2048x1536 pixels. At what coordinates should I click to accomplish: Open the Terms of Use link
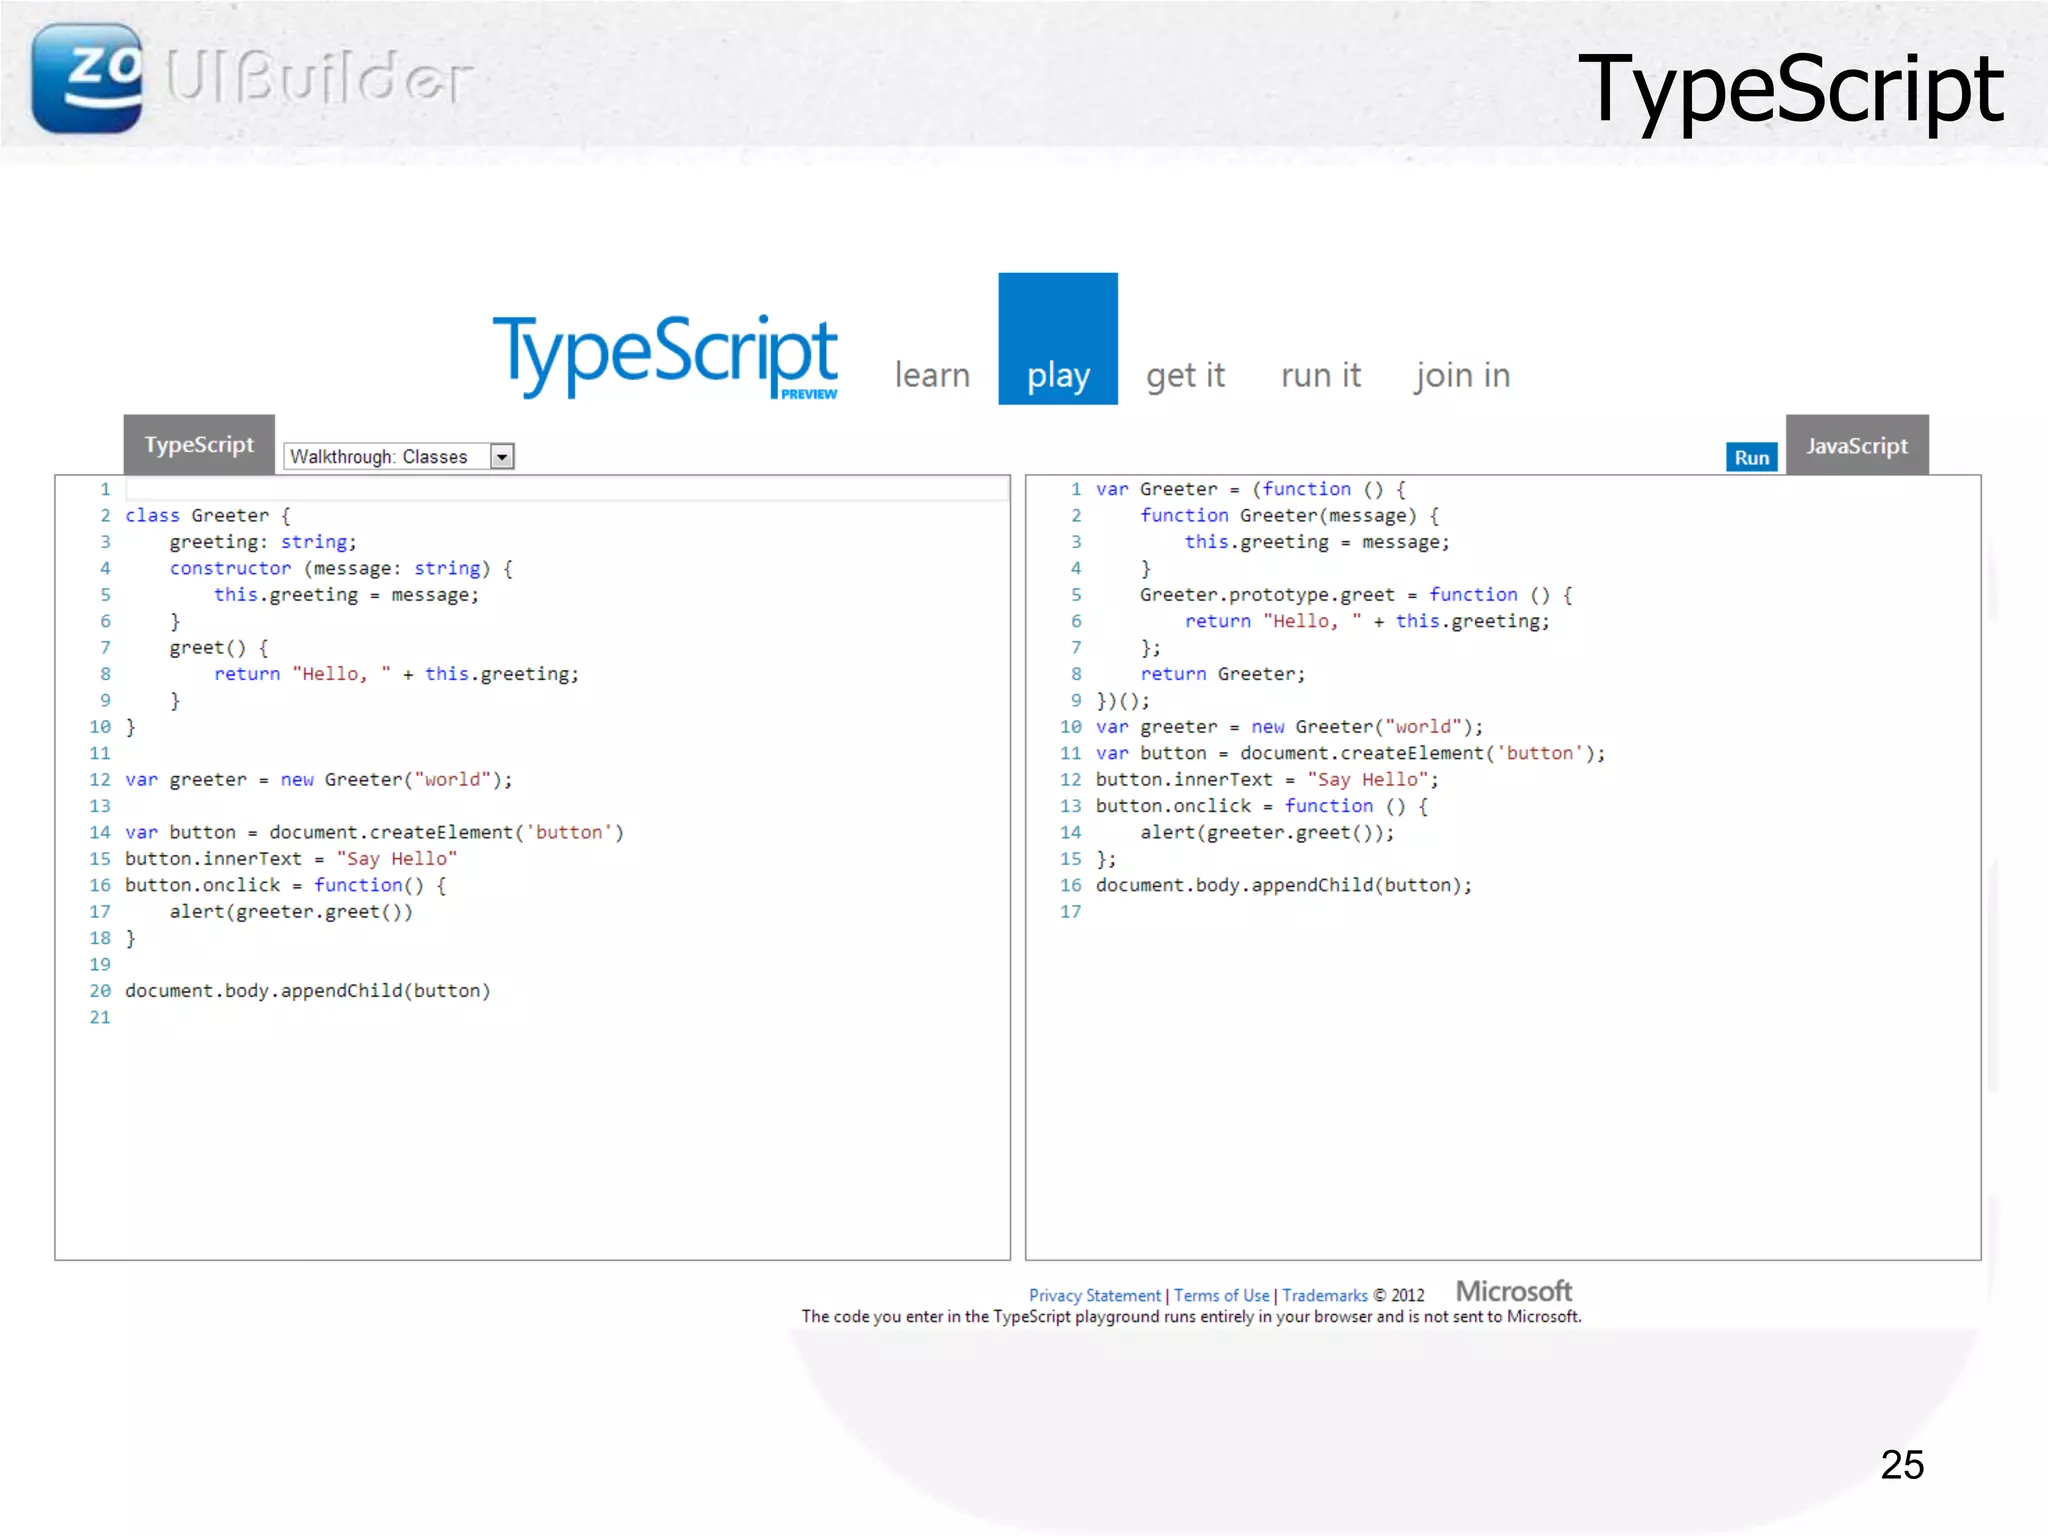(x=1221, y=1295)
